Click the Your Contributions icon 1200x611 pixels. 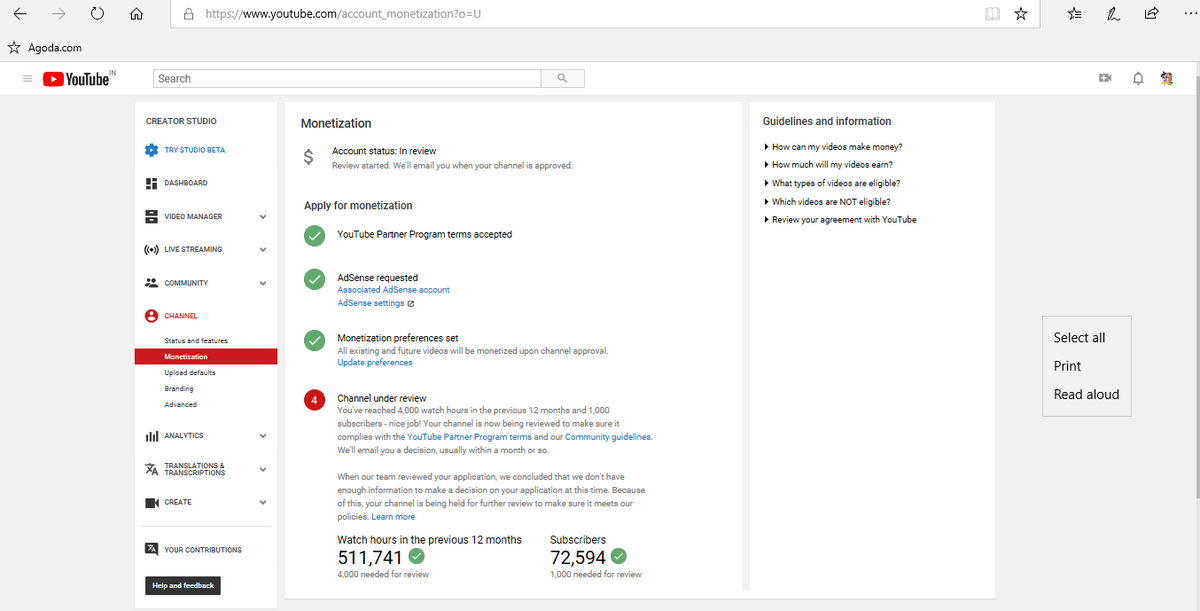tap(151, 550)
